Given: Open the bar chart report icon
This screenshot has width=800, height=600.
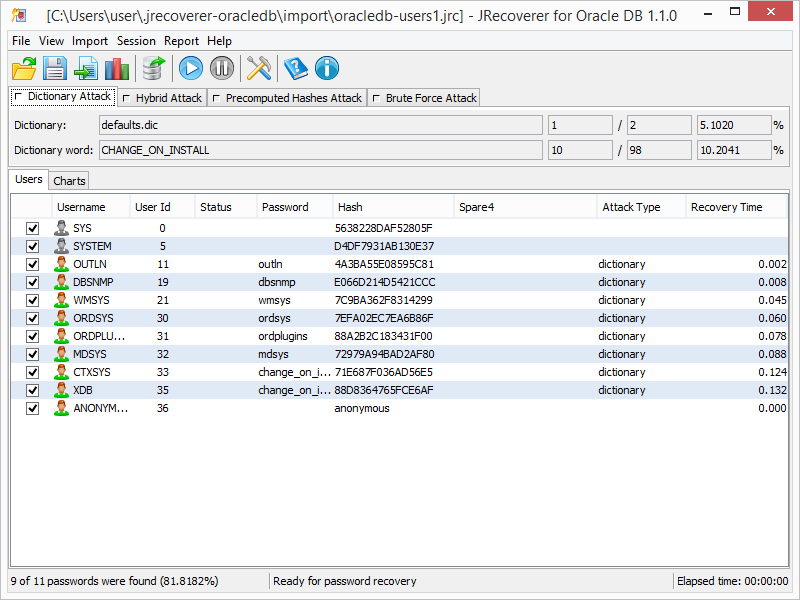Looking at the screenshot, I should [x=117, y=68].
